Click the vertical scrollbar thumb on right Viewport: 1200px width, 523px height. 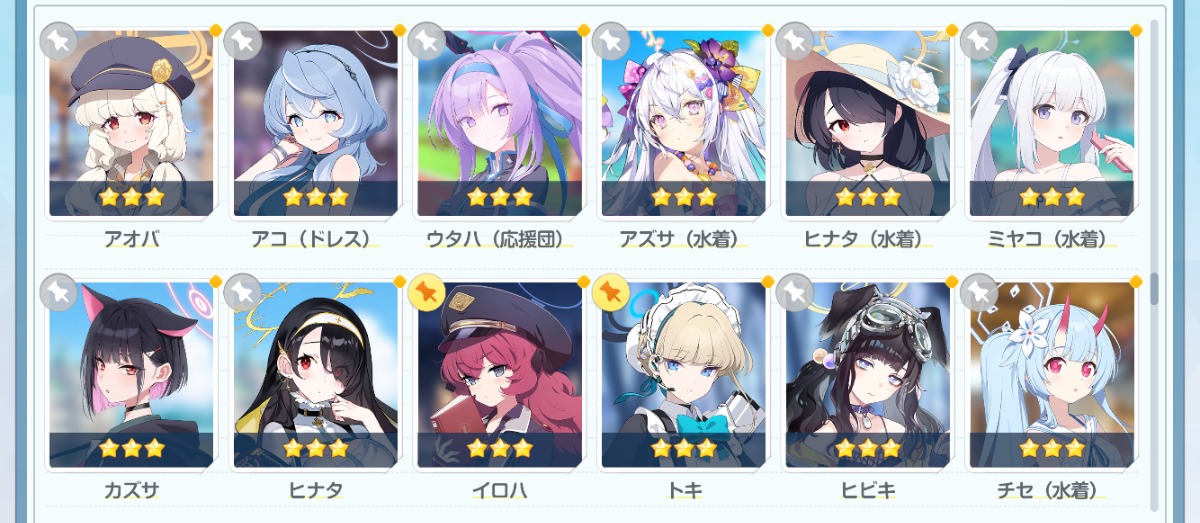(x=1154, y=288)
